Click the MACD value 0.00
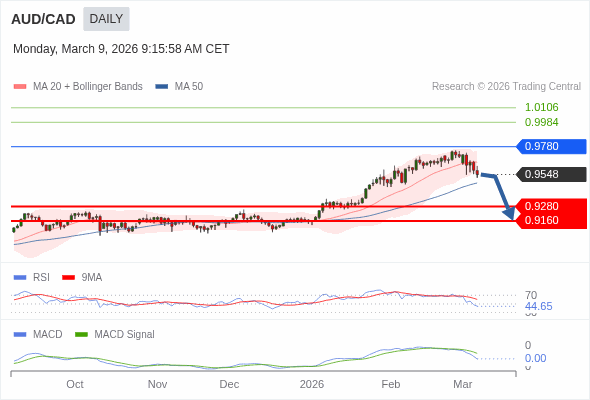The height and width of the screenshot is (400, 590). tap(535, 358)
